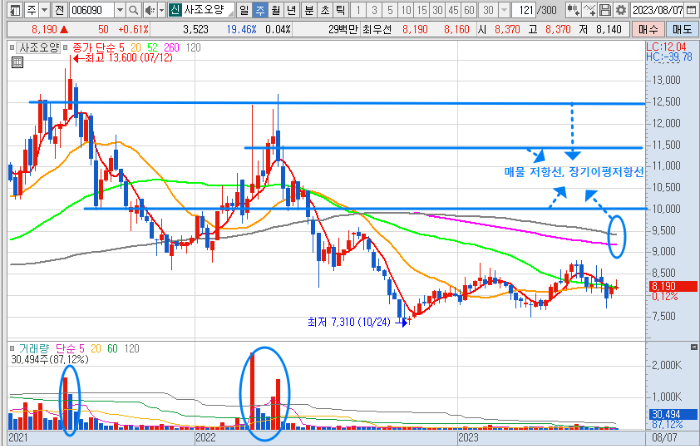The height and width of the screenshot is (446, 700).
Task: Open the stock code search magnifier
Action: 133,10
